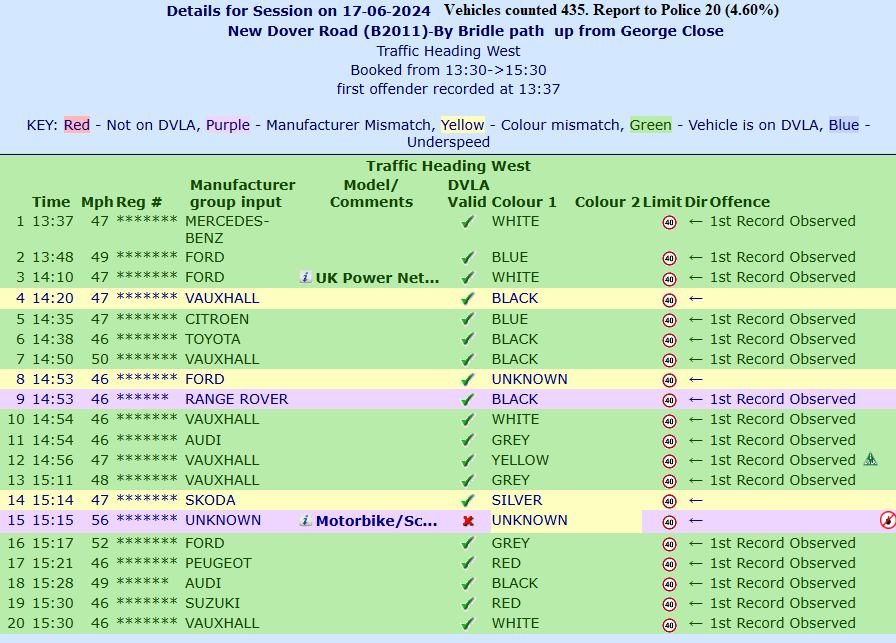The height and width of the screenshot is (643, 896).
Task: Click the DVLA valid tick on the Toyota row
Action: point(468,340)
